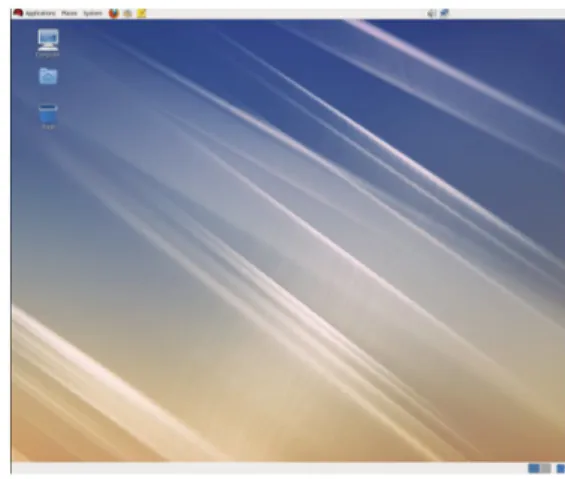This screenshot has height=479, width=565.
Task: Select the Trash desktop icon
Action: coord(48,114)
